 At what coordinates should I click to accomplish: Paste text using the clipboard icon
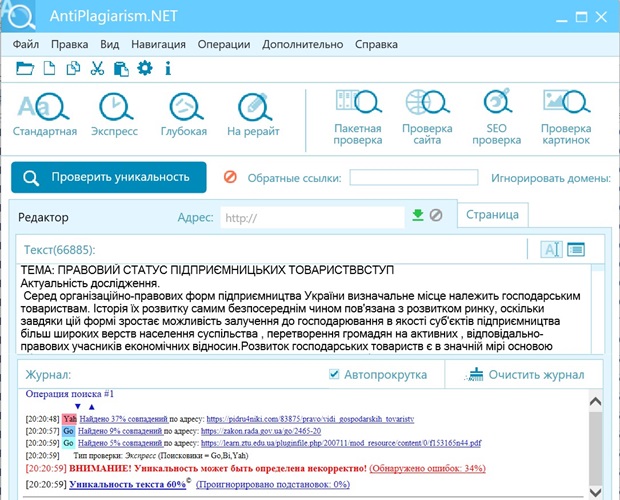pyautogui.click(x=121, y=68)
